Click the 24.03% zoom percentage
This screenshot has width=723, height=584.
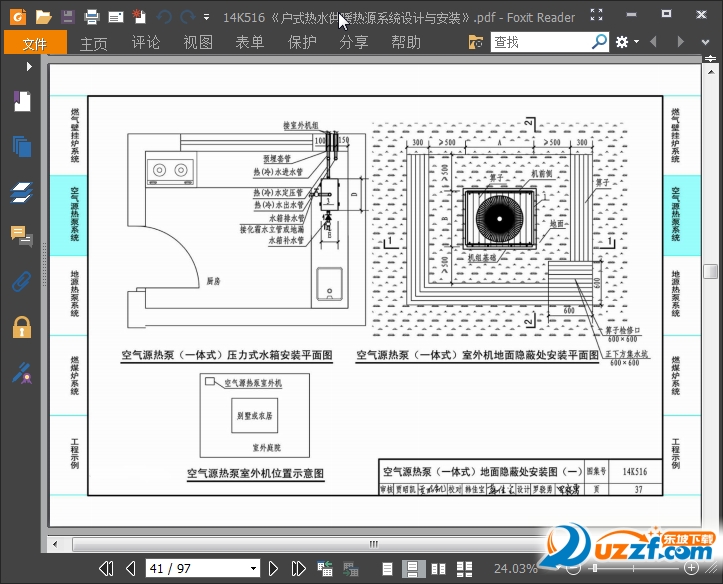pyautogui.click(x=516, y=568)
